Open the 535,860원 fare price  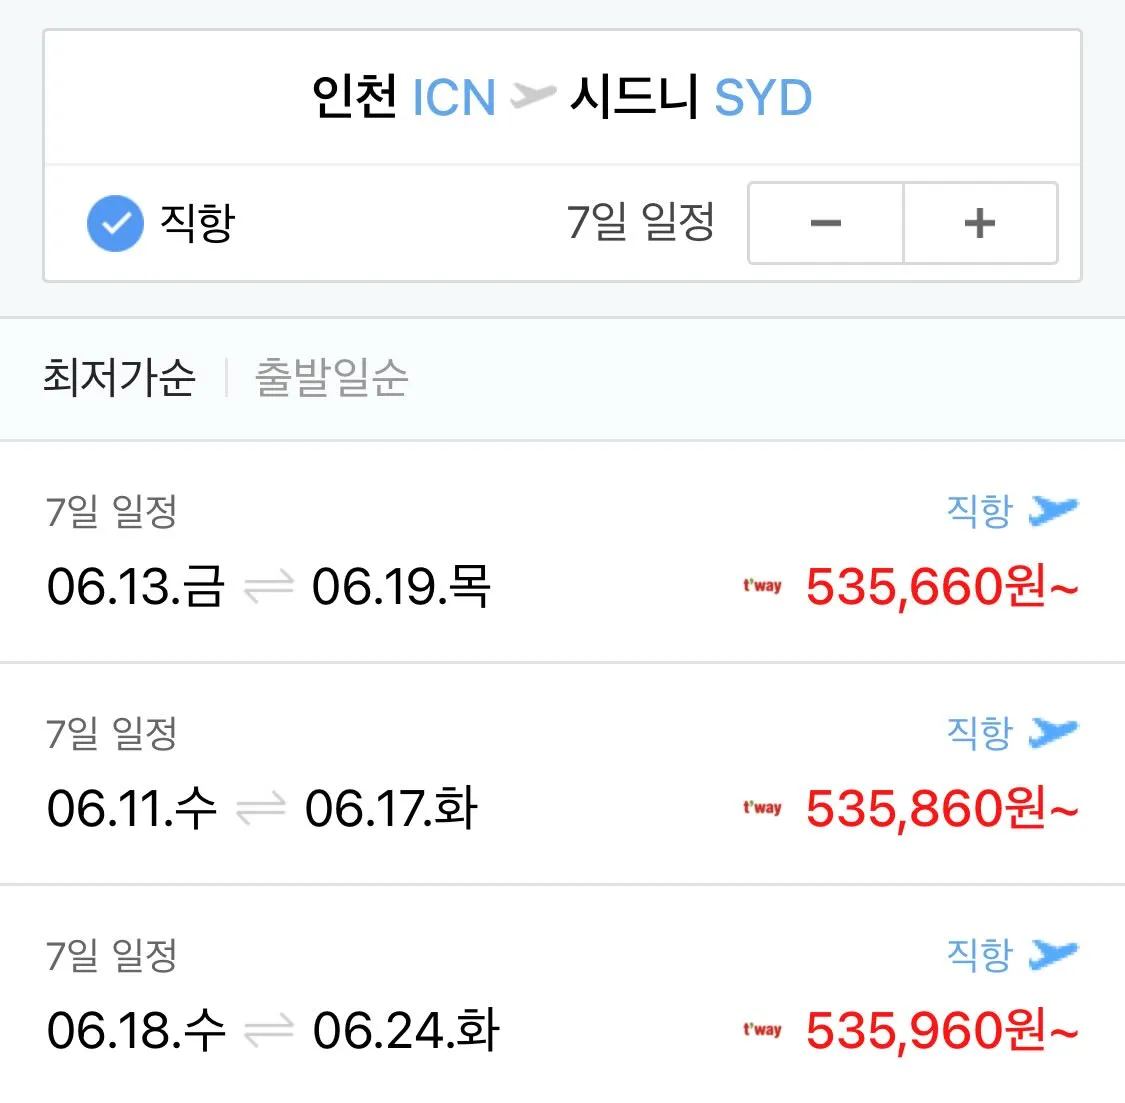coord(942,808)
